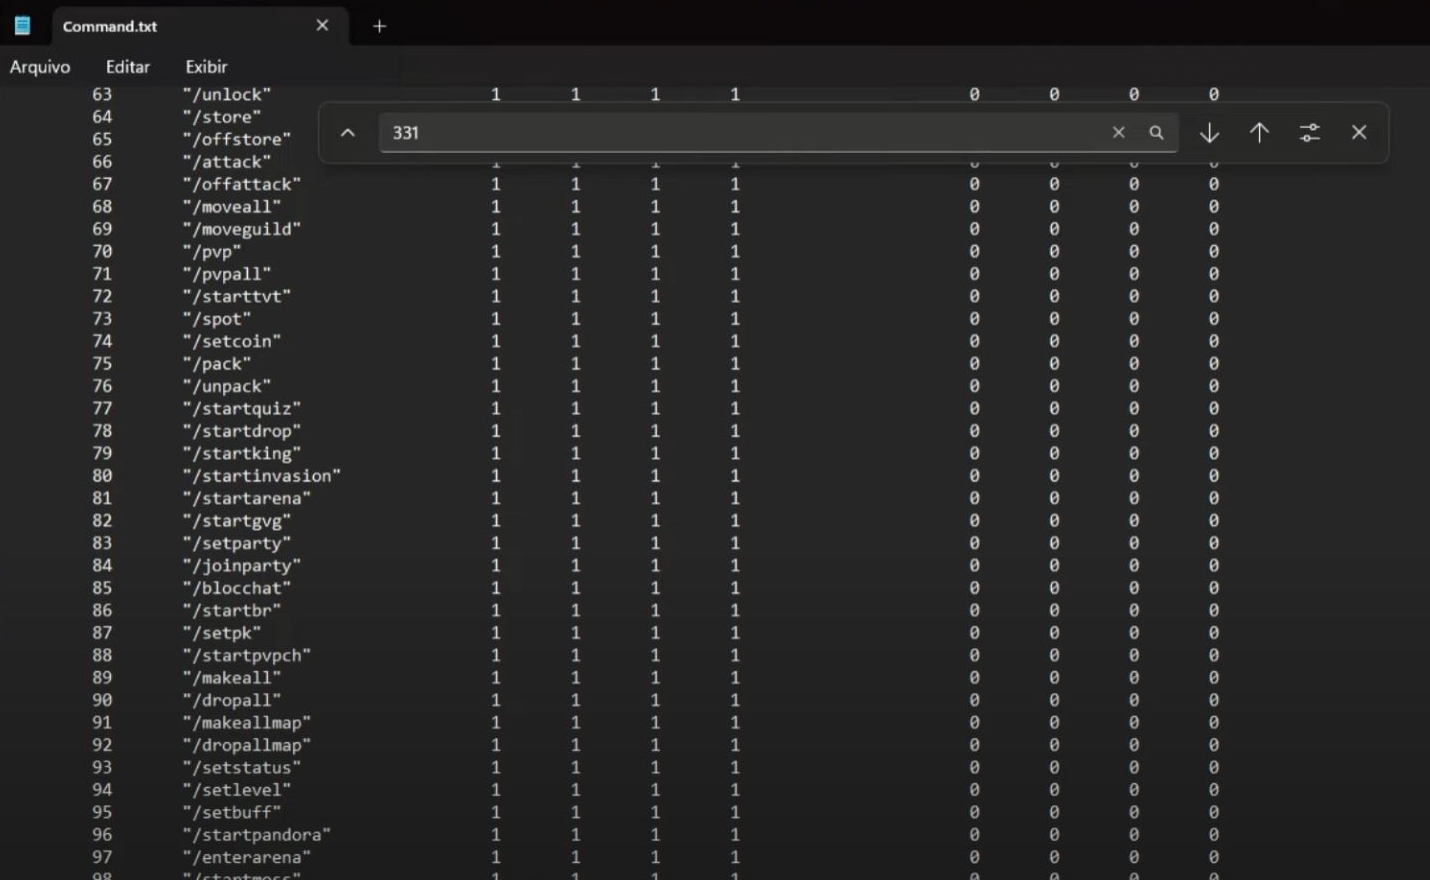Close the find bar
Screen dimensions: 1430x880
pyautogui.click(x=1359, y=132)
